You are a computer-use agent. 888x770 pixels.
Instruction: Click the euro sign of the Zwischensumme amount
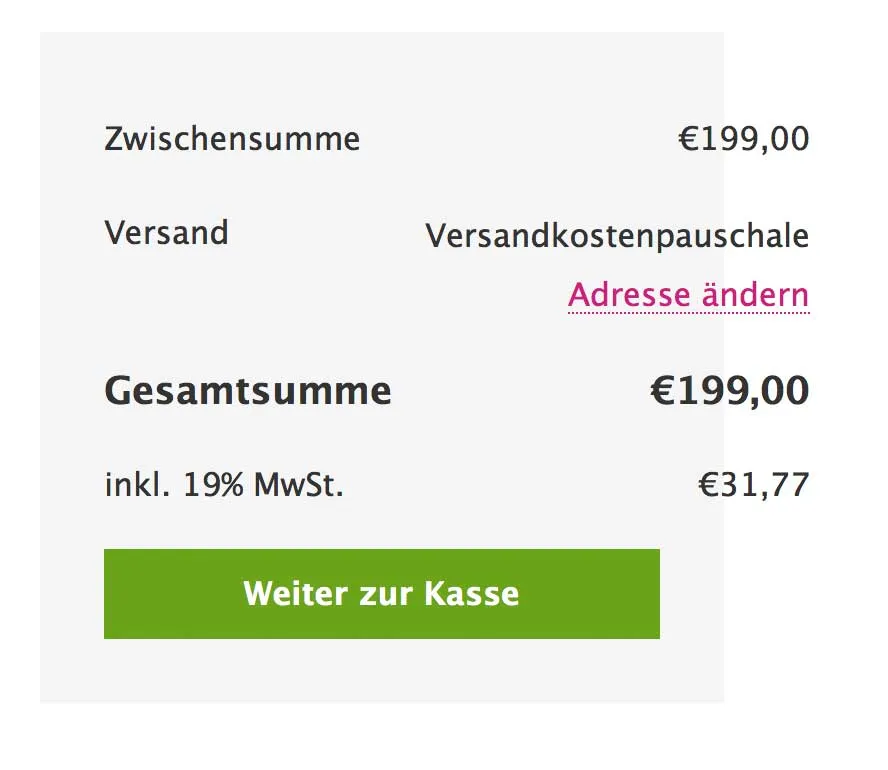click(x=688, y=139)
